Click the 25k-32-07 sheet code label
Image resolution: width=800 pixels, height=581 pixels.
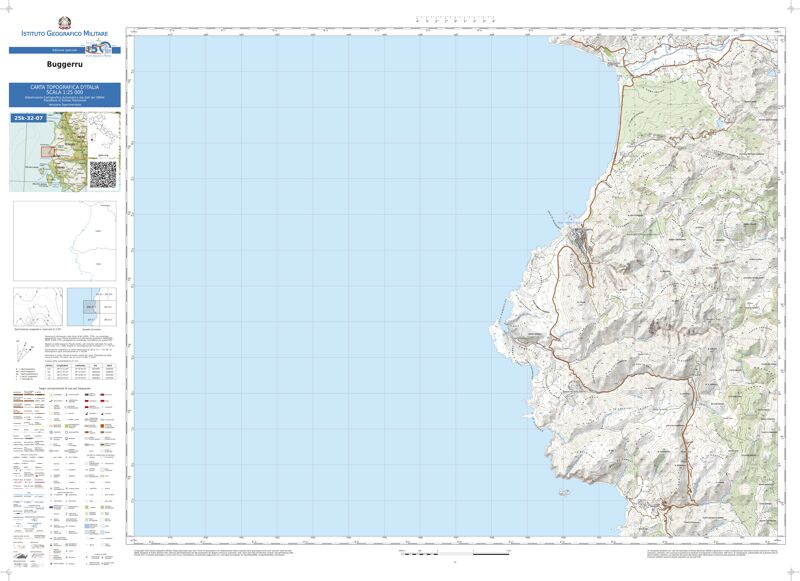29,118
